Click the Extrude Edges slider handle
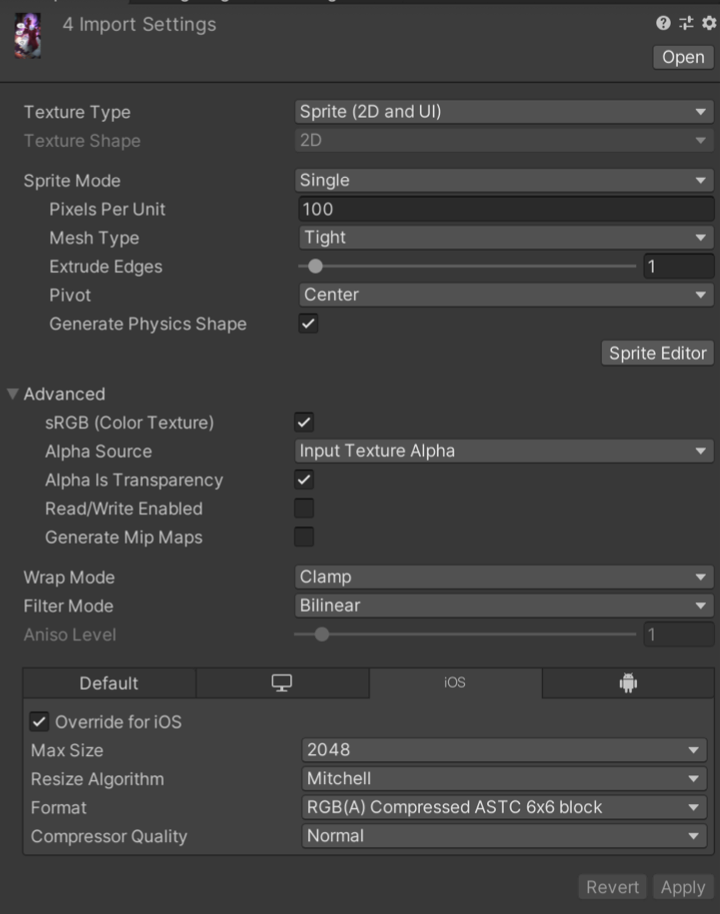The width and height of the screenshot is (720, 914). click(316, 267)
